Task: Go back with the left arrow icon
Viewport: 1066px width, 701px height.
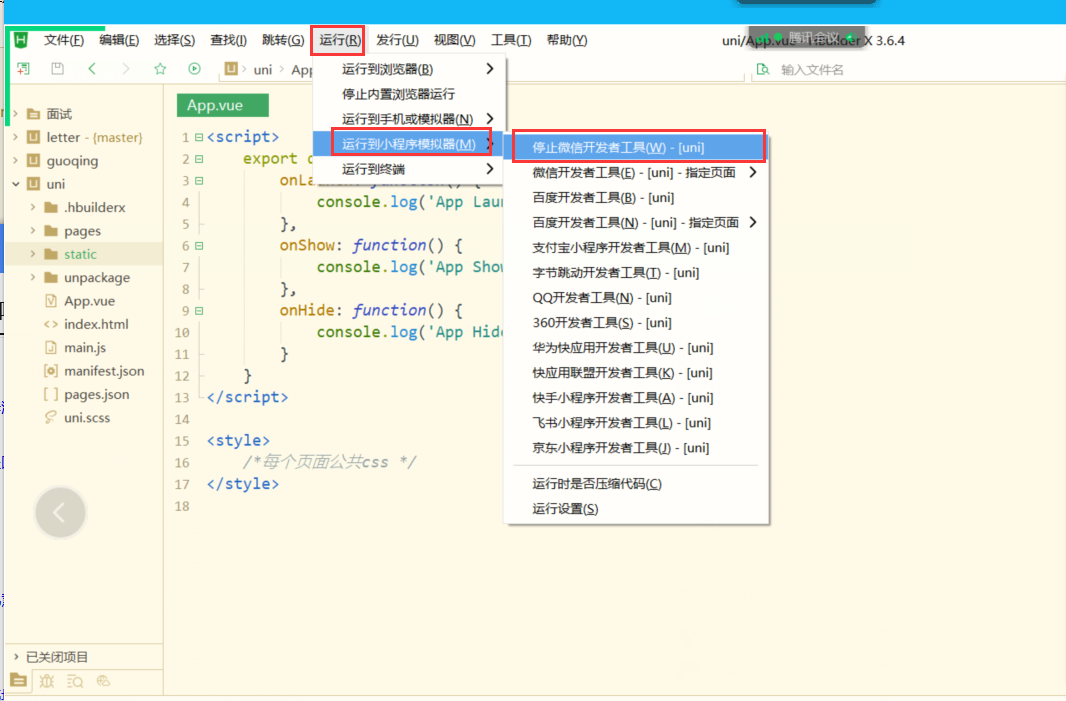Action: (92, 69)
